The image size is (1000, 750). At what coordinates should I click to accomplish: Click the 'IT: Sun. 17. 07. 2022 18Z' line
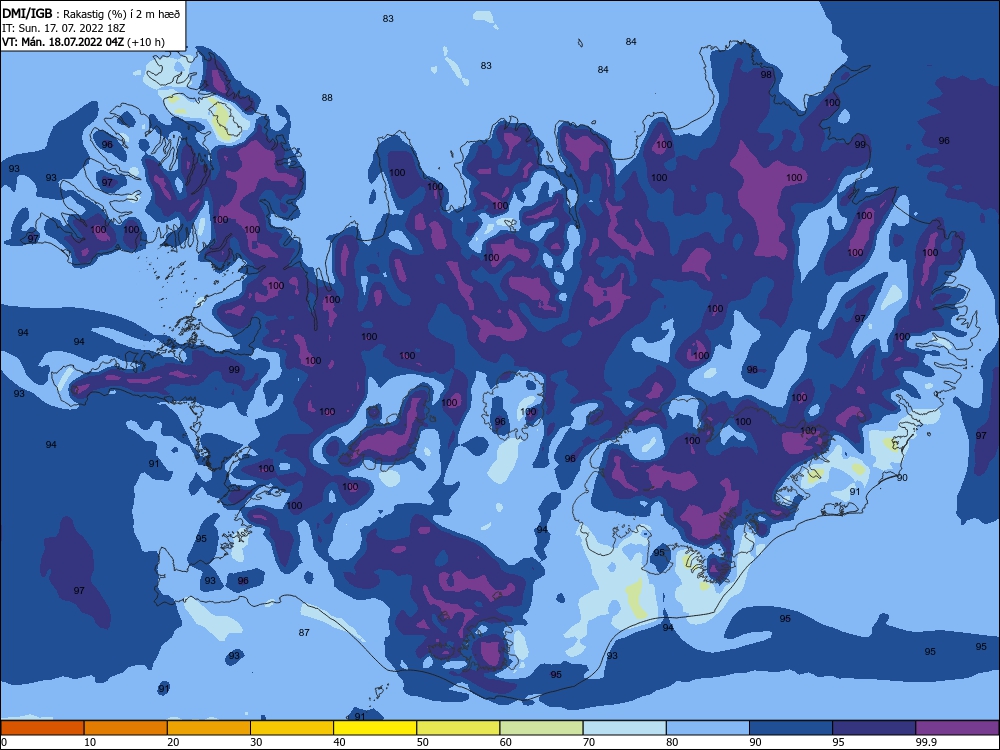(63, 28)
